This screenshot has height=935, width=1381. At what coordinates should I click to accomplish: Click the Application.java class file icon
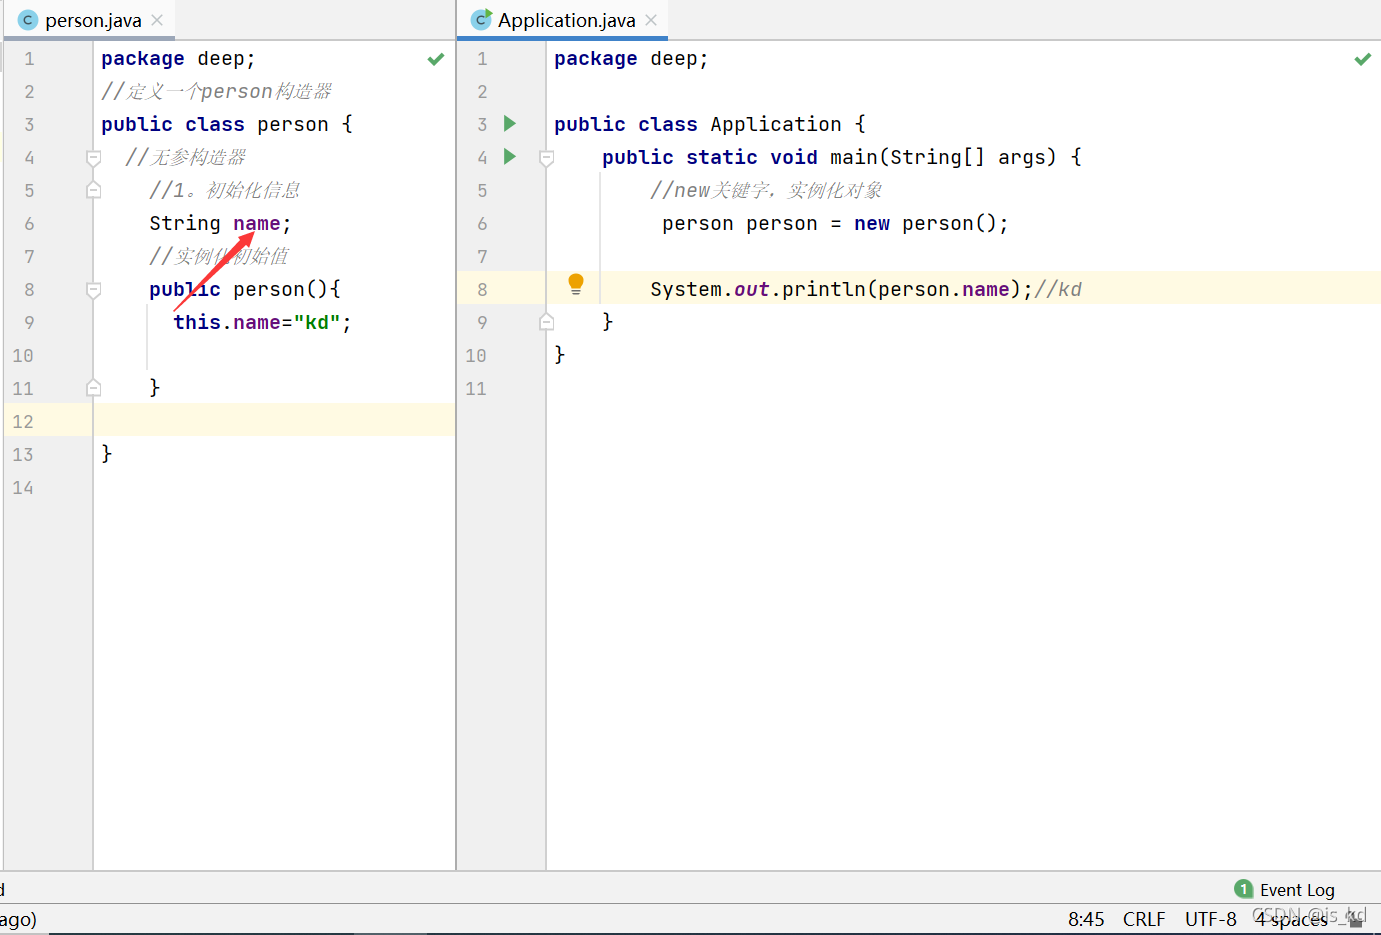481,20
